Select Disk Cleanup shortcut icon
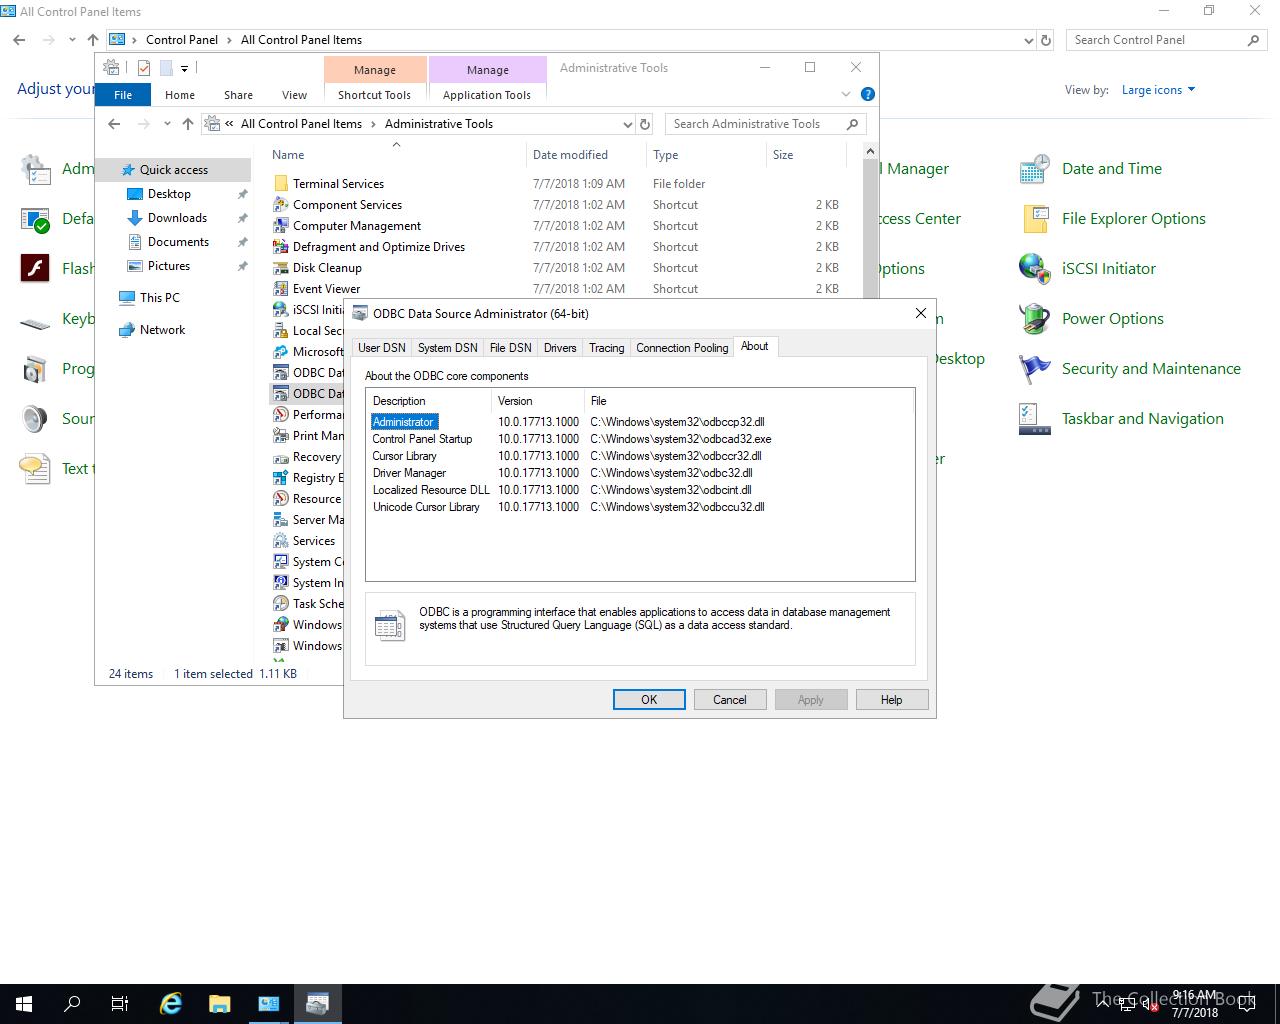Image resolution: width=1280 pixels, height=1024 pixels. (x=281, y=268)
